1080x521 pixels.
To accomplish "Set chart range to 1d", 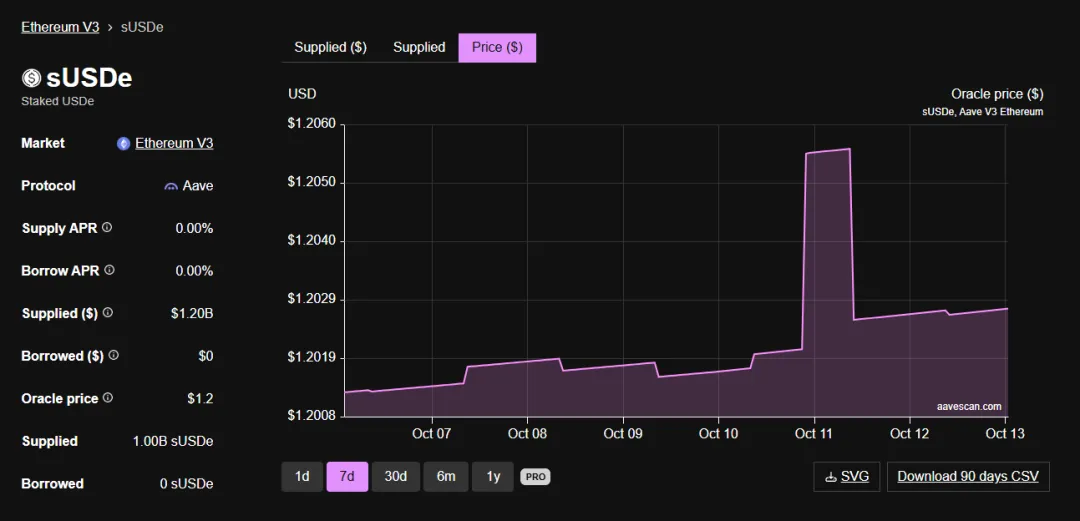I will [x=302, y=476].
